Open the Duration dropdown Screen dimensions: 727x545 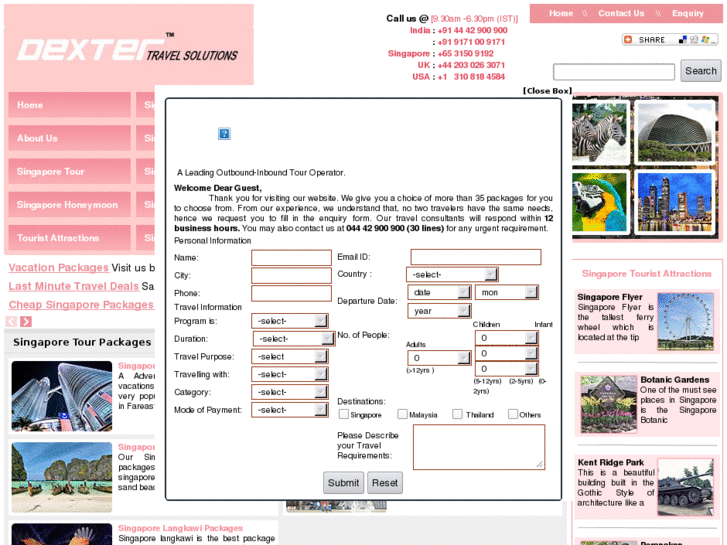pyautogui.click(x=293, y=339)
